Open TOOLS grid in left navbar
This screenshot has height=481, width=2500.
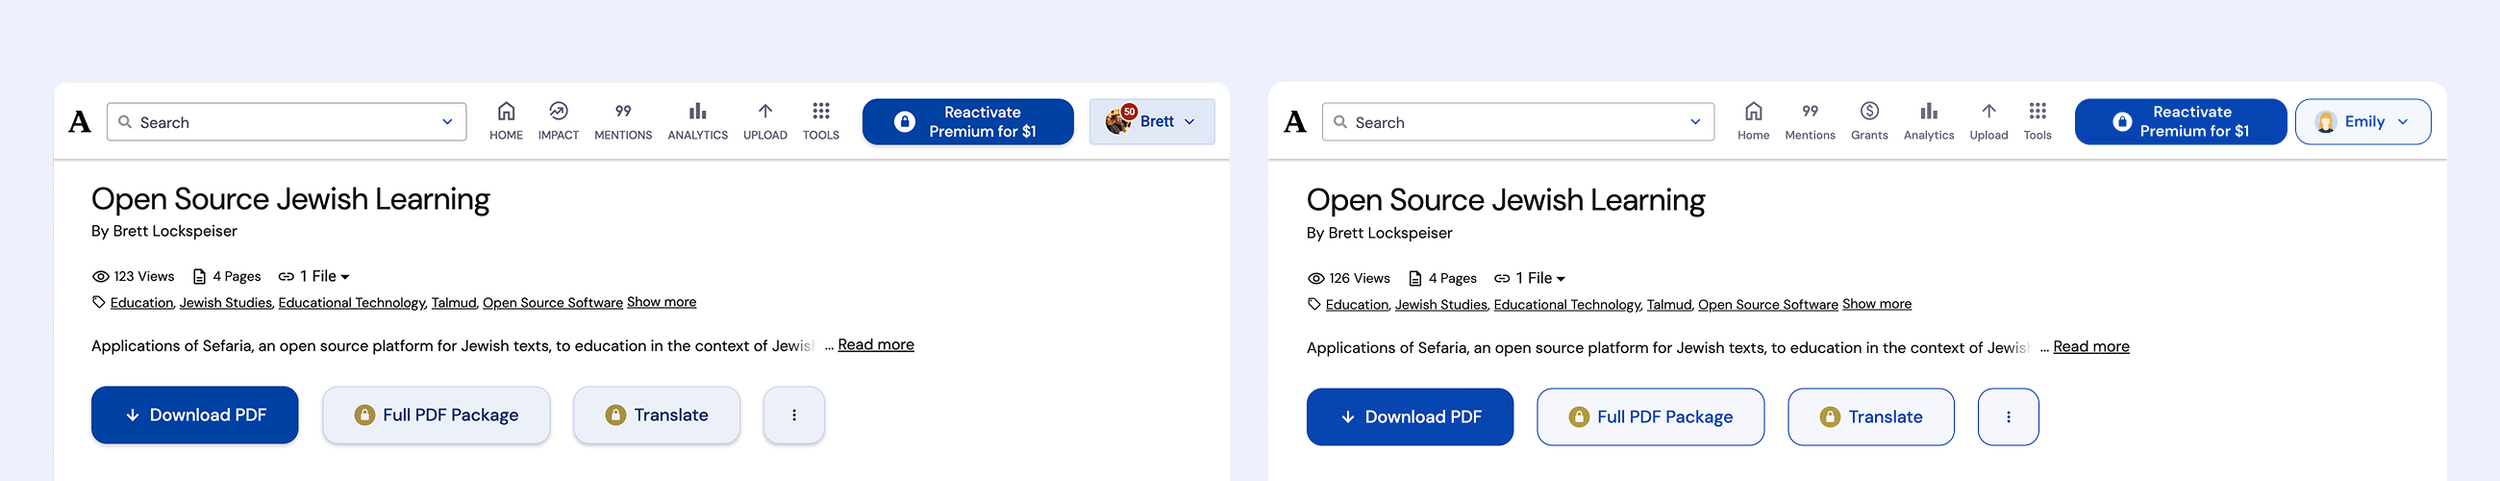point(821,121)
